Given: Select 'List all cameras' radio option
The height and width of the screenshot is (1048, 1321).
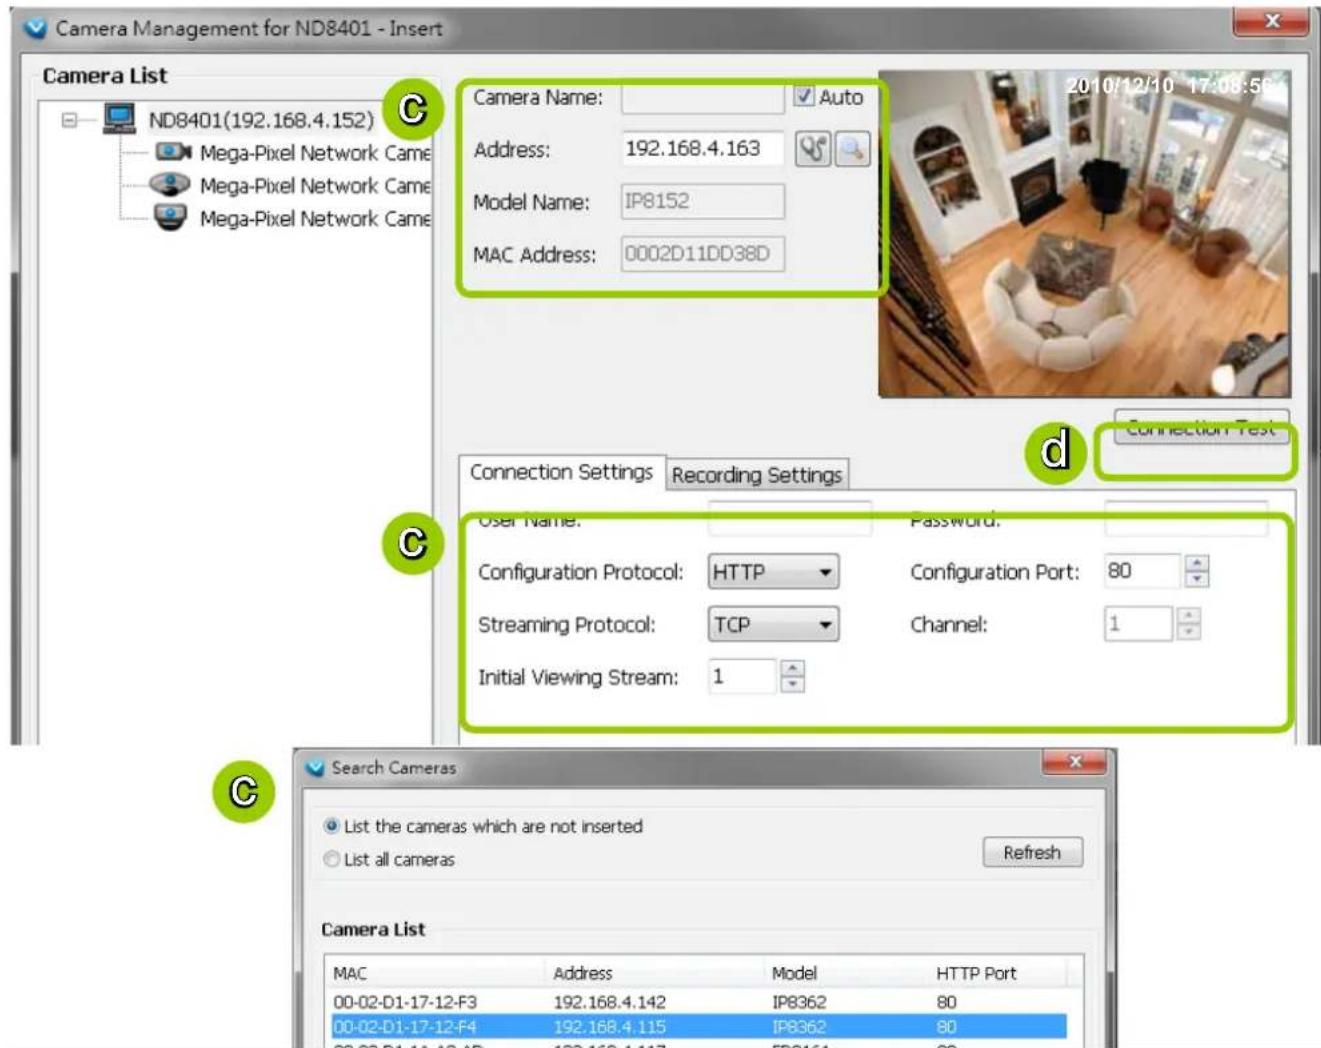Looking at the screenshot, I should pyautogui.click(x=389, y=859).
